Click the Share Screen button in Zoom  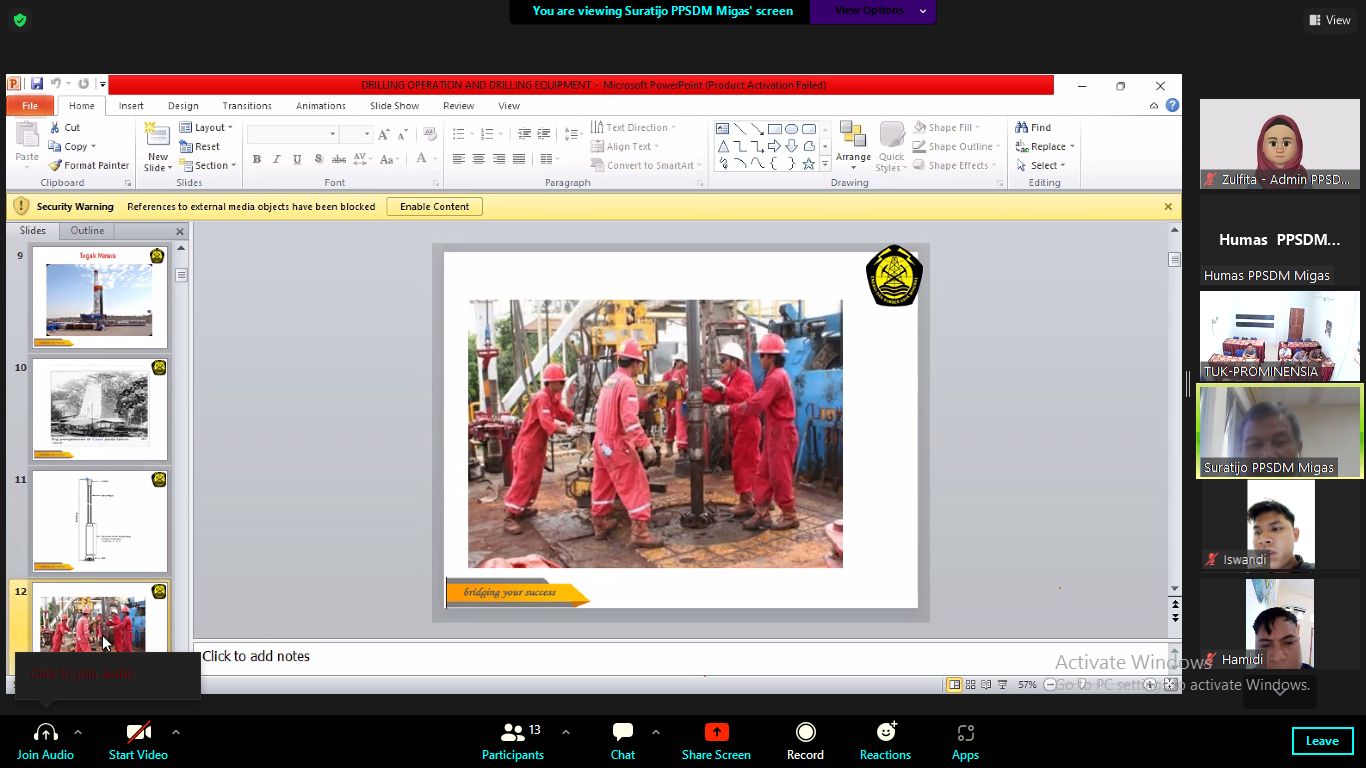716,742
